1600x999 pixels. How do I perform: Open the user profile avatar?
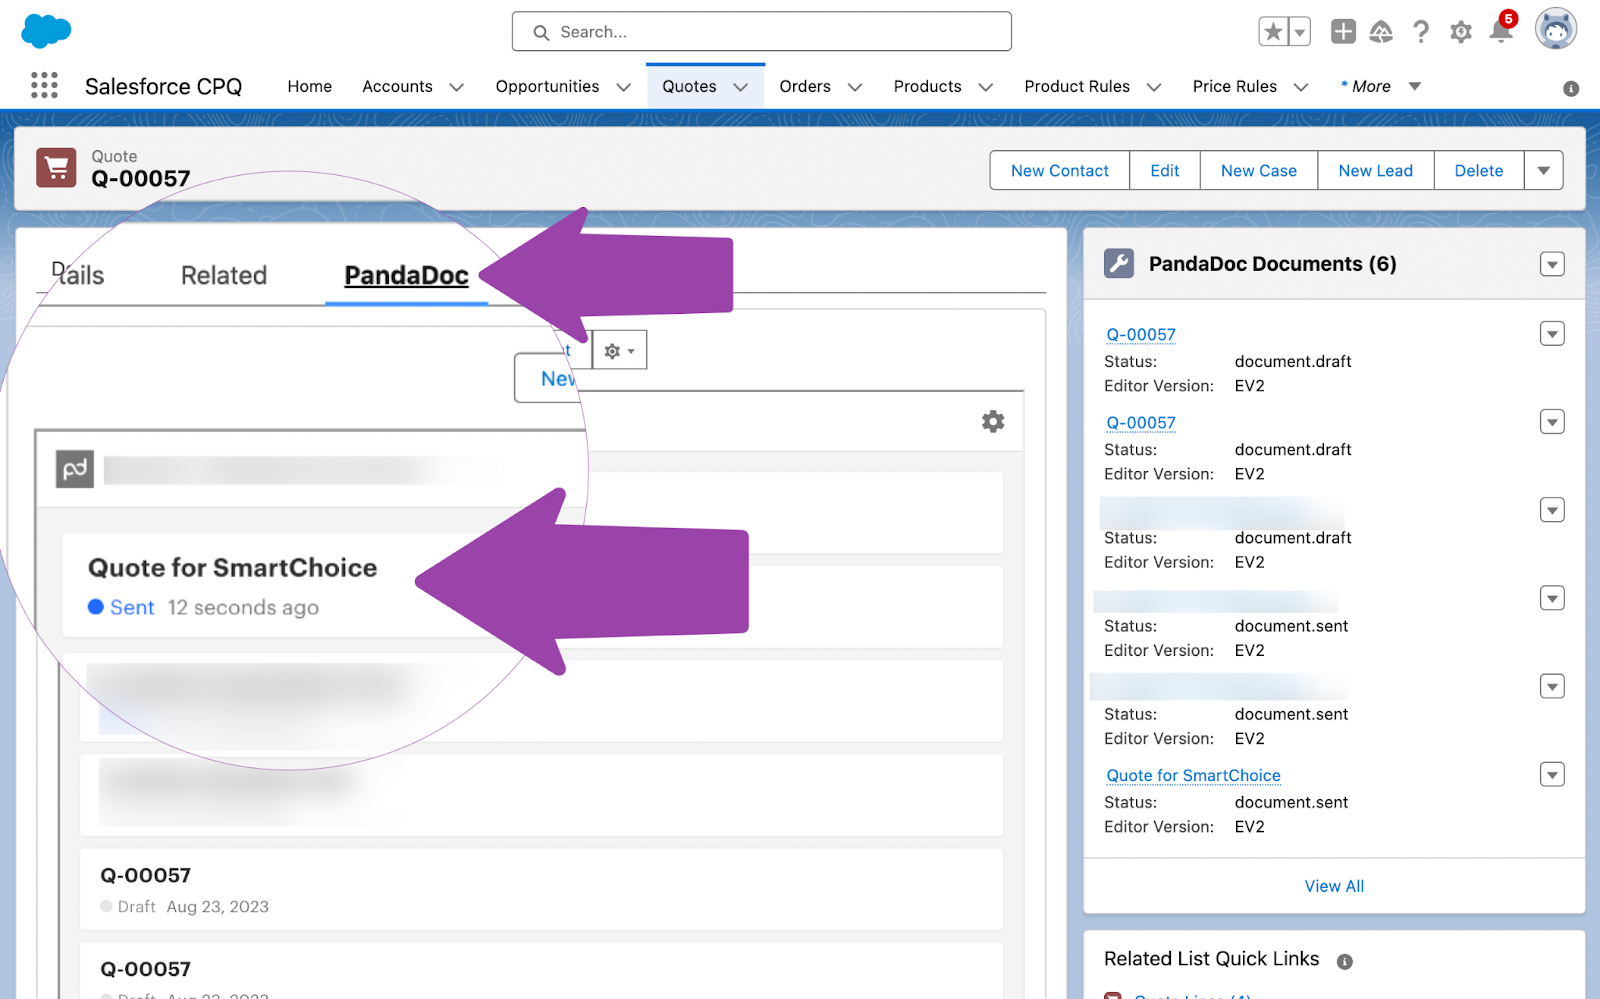1556,29
